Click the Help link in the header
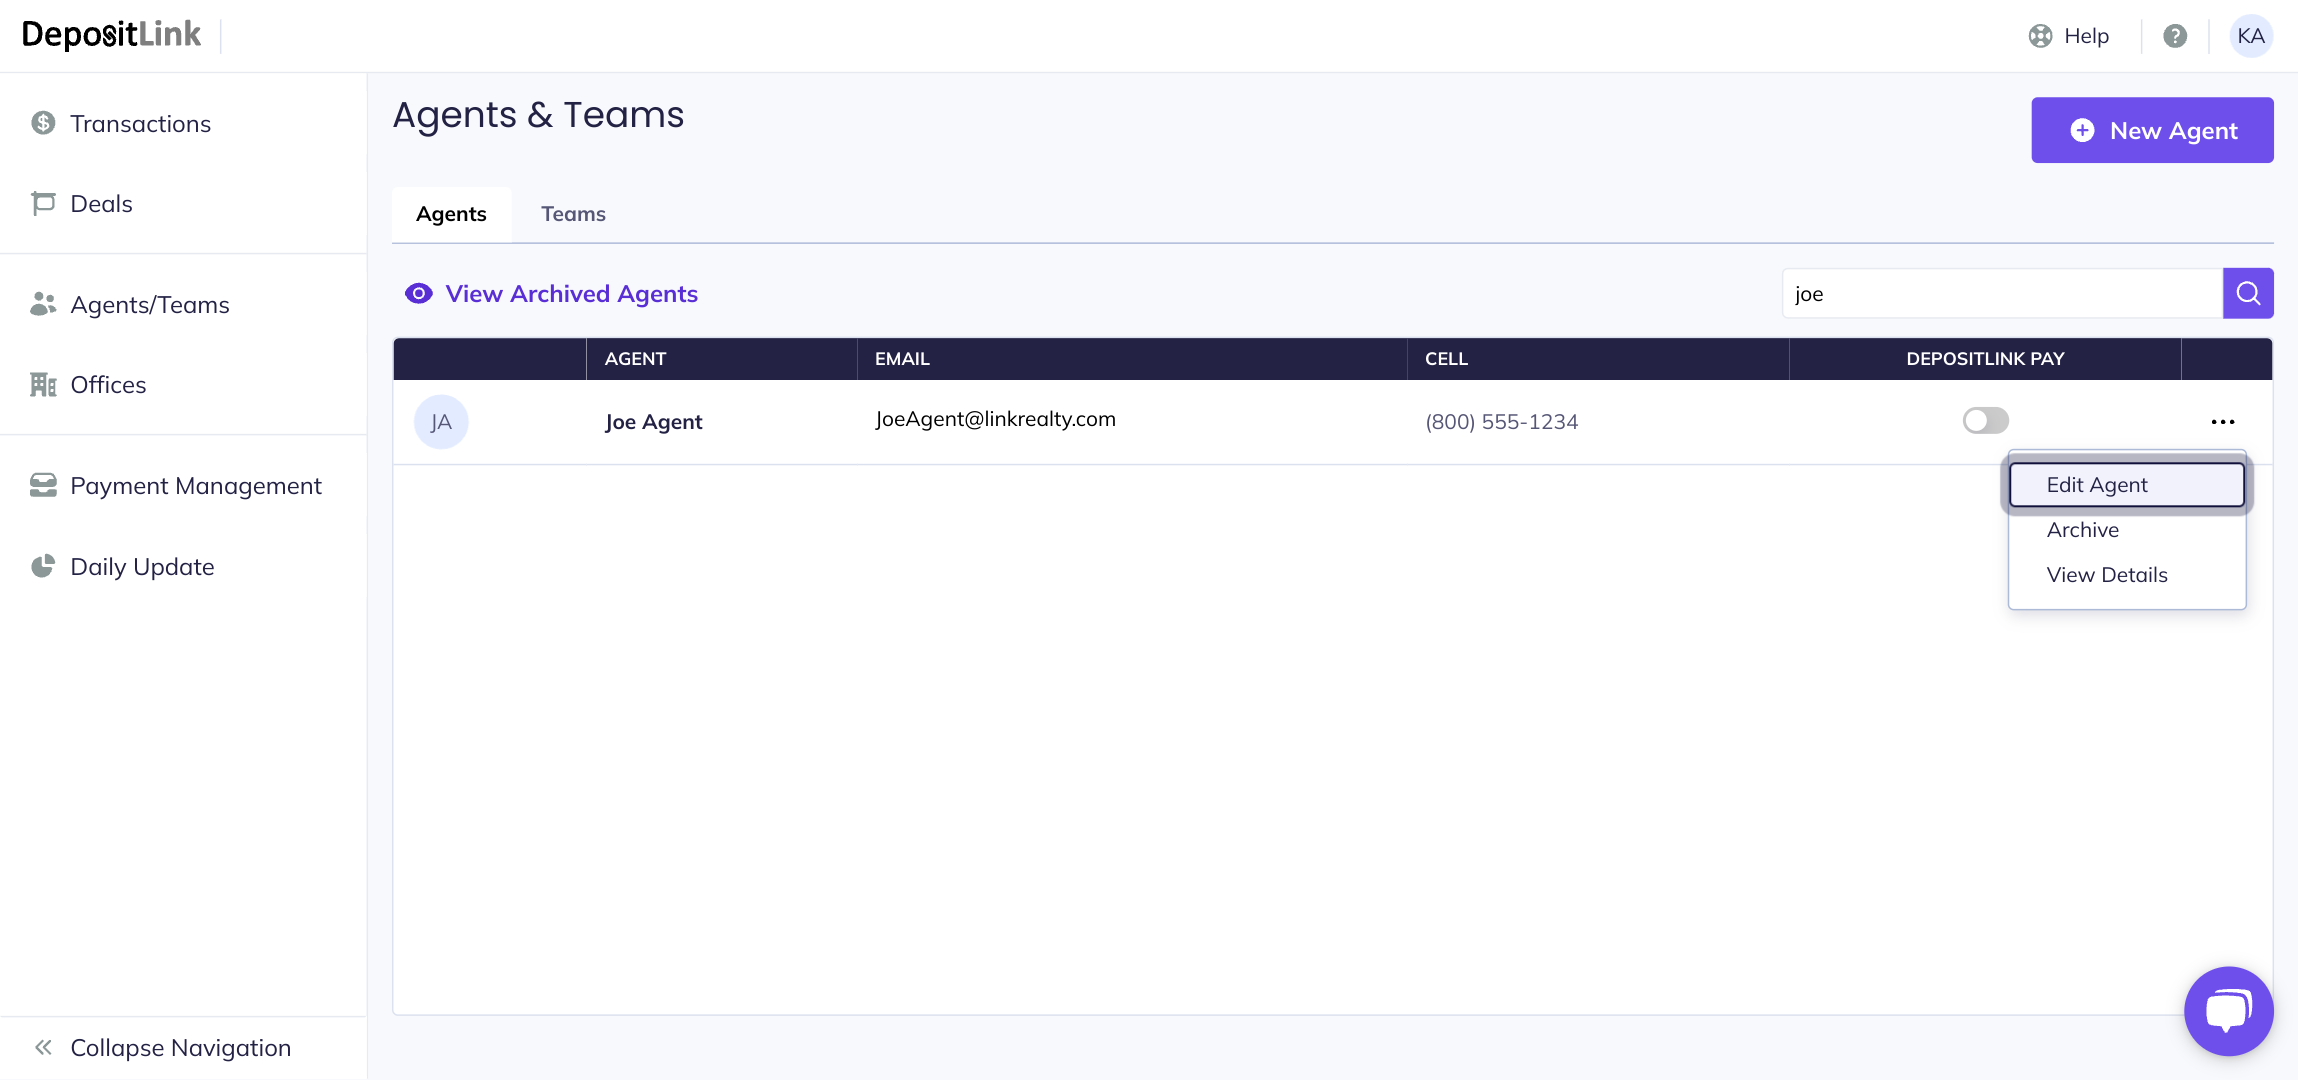The height and width of the screenshot is (1080, 2298). 2069,36
